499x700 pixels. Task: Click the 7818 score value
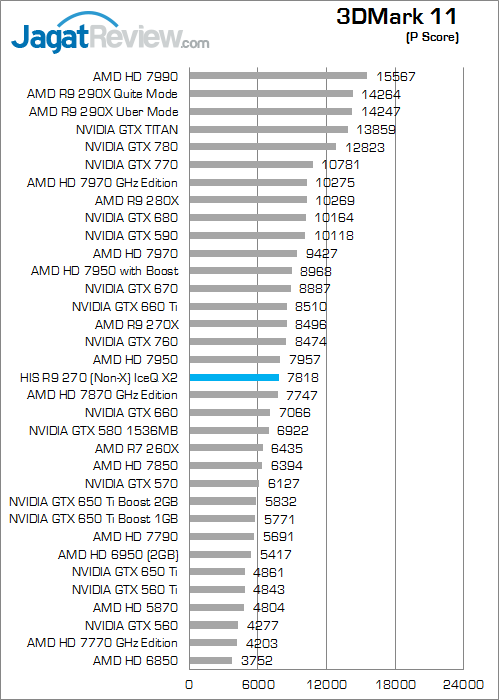(303, 378)
